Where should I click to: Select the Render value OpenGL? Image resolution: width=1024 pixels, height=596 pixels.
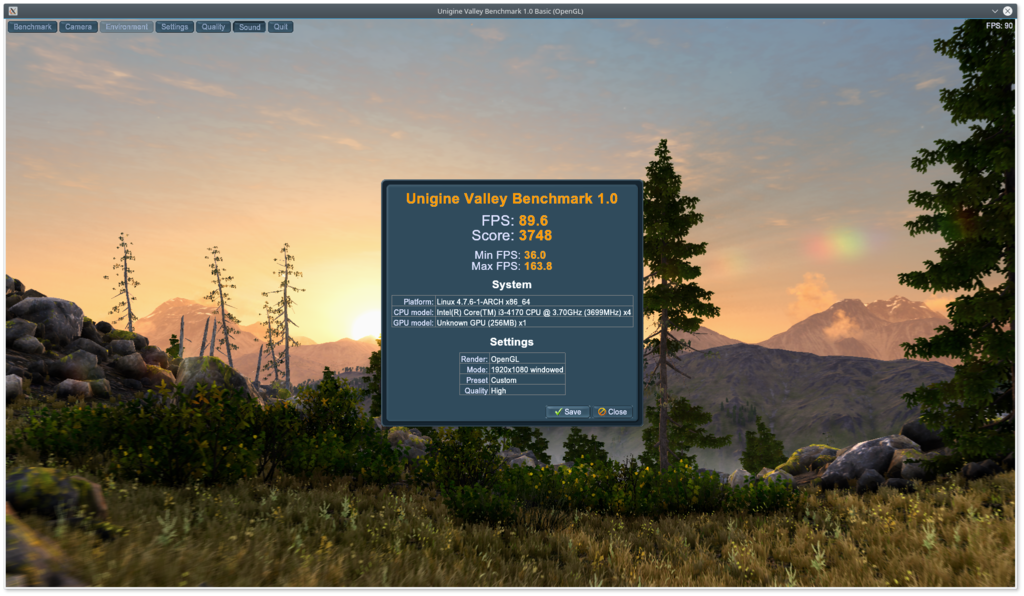(505, 360)
